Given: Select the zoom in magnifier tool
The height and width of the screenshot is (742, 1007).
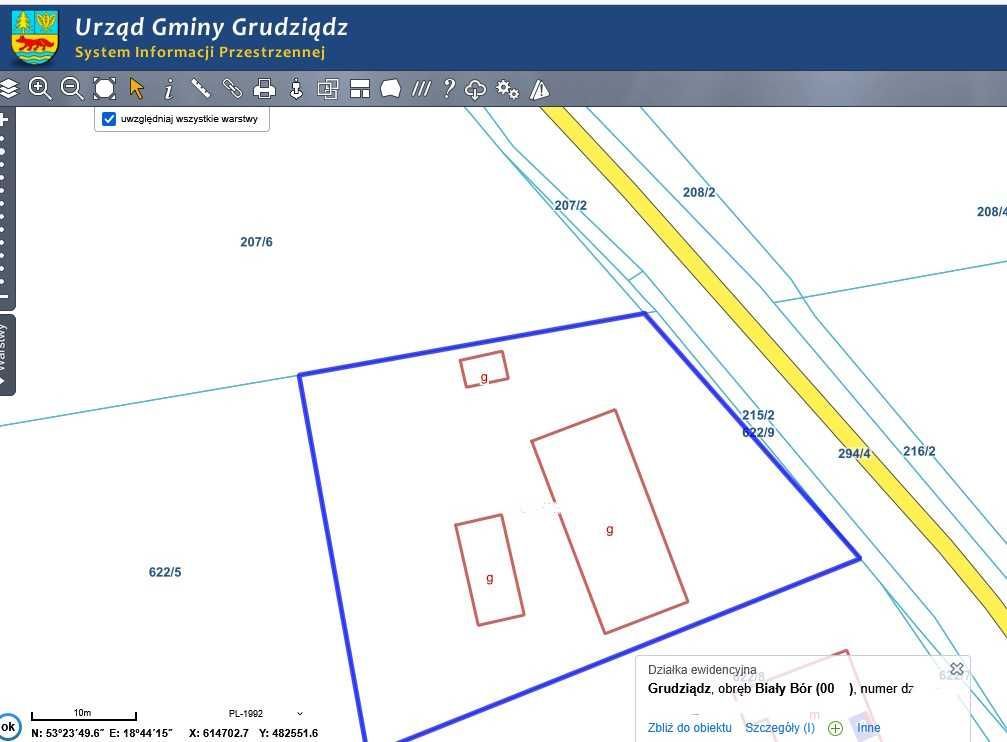Looking at the screenshot, I should tap(40, 89).
